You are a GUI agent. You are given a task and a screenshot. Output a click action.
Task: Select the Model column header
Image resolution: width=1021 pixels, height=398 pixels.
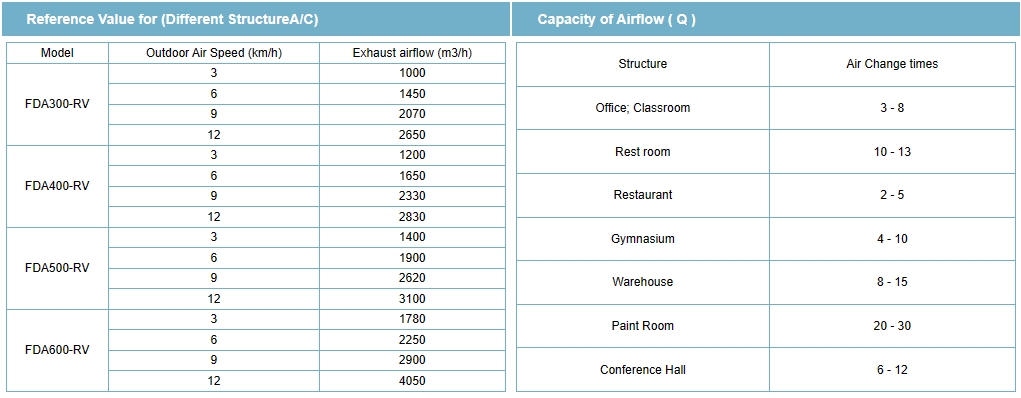(57, 53)
